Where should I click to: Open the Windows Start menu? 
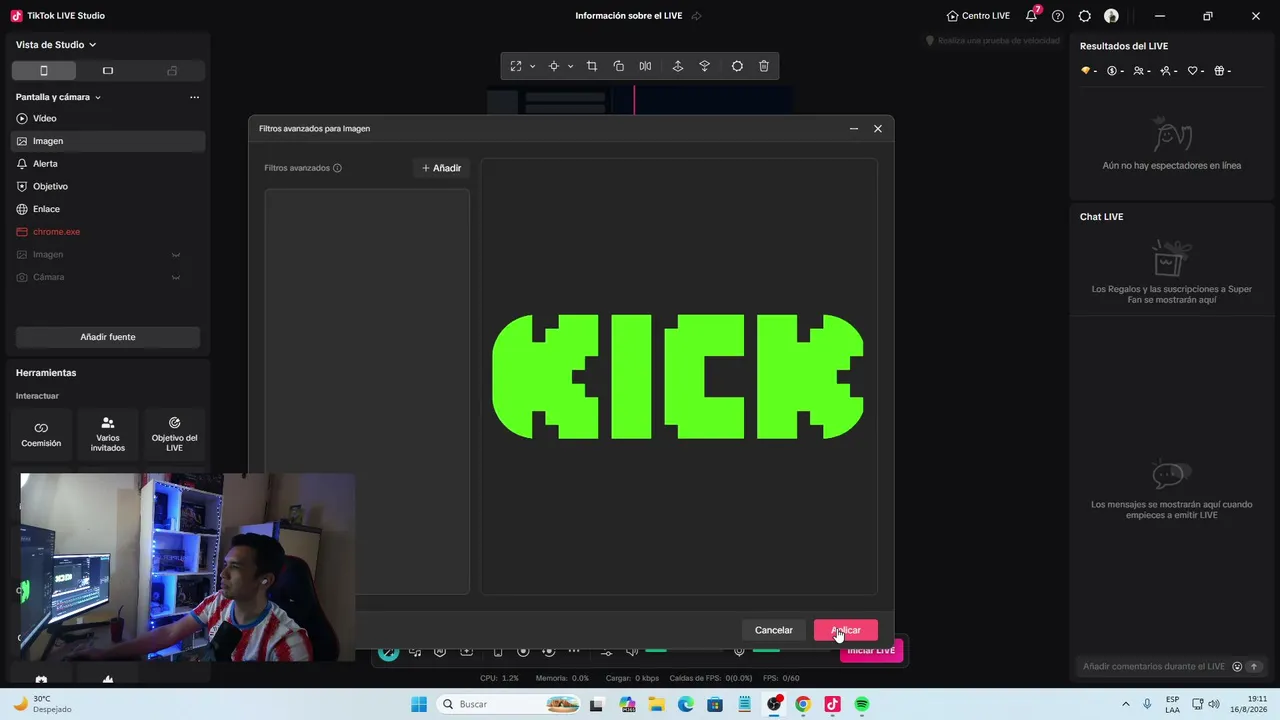tap(419, 705)
